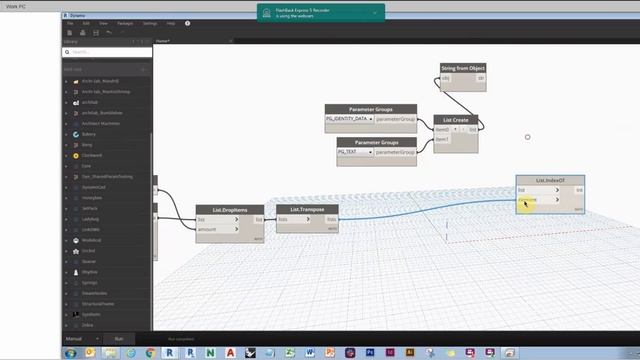Screen dimensions: 640x360
Task: Select the List.Transpose node header
Action: tap(307, 209)
